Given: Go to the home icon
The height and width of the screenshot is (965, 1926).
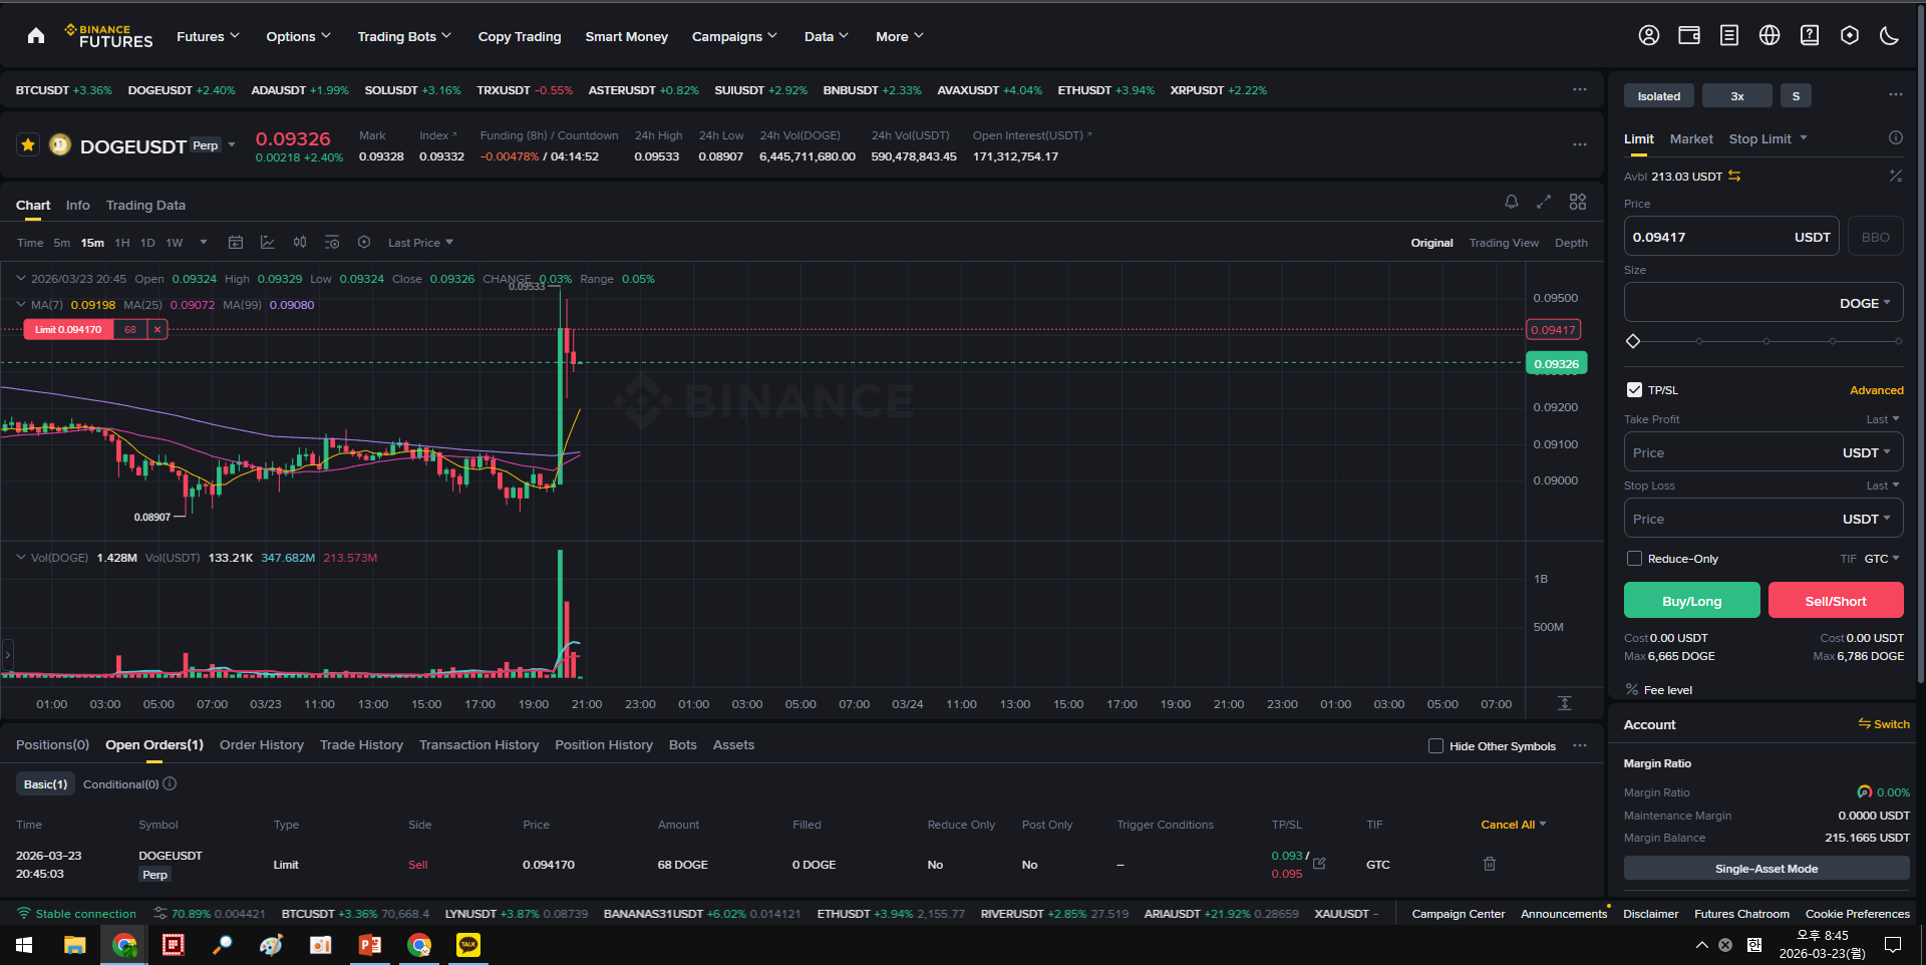Looking at the screenshot, I should 36,36.
